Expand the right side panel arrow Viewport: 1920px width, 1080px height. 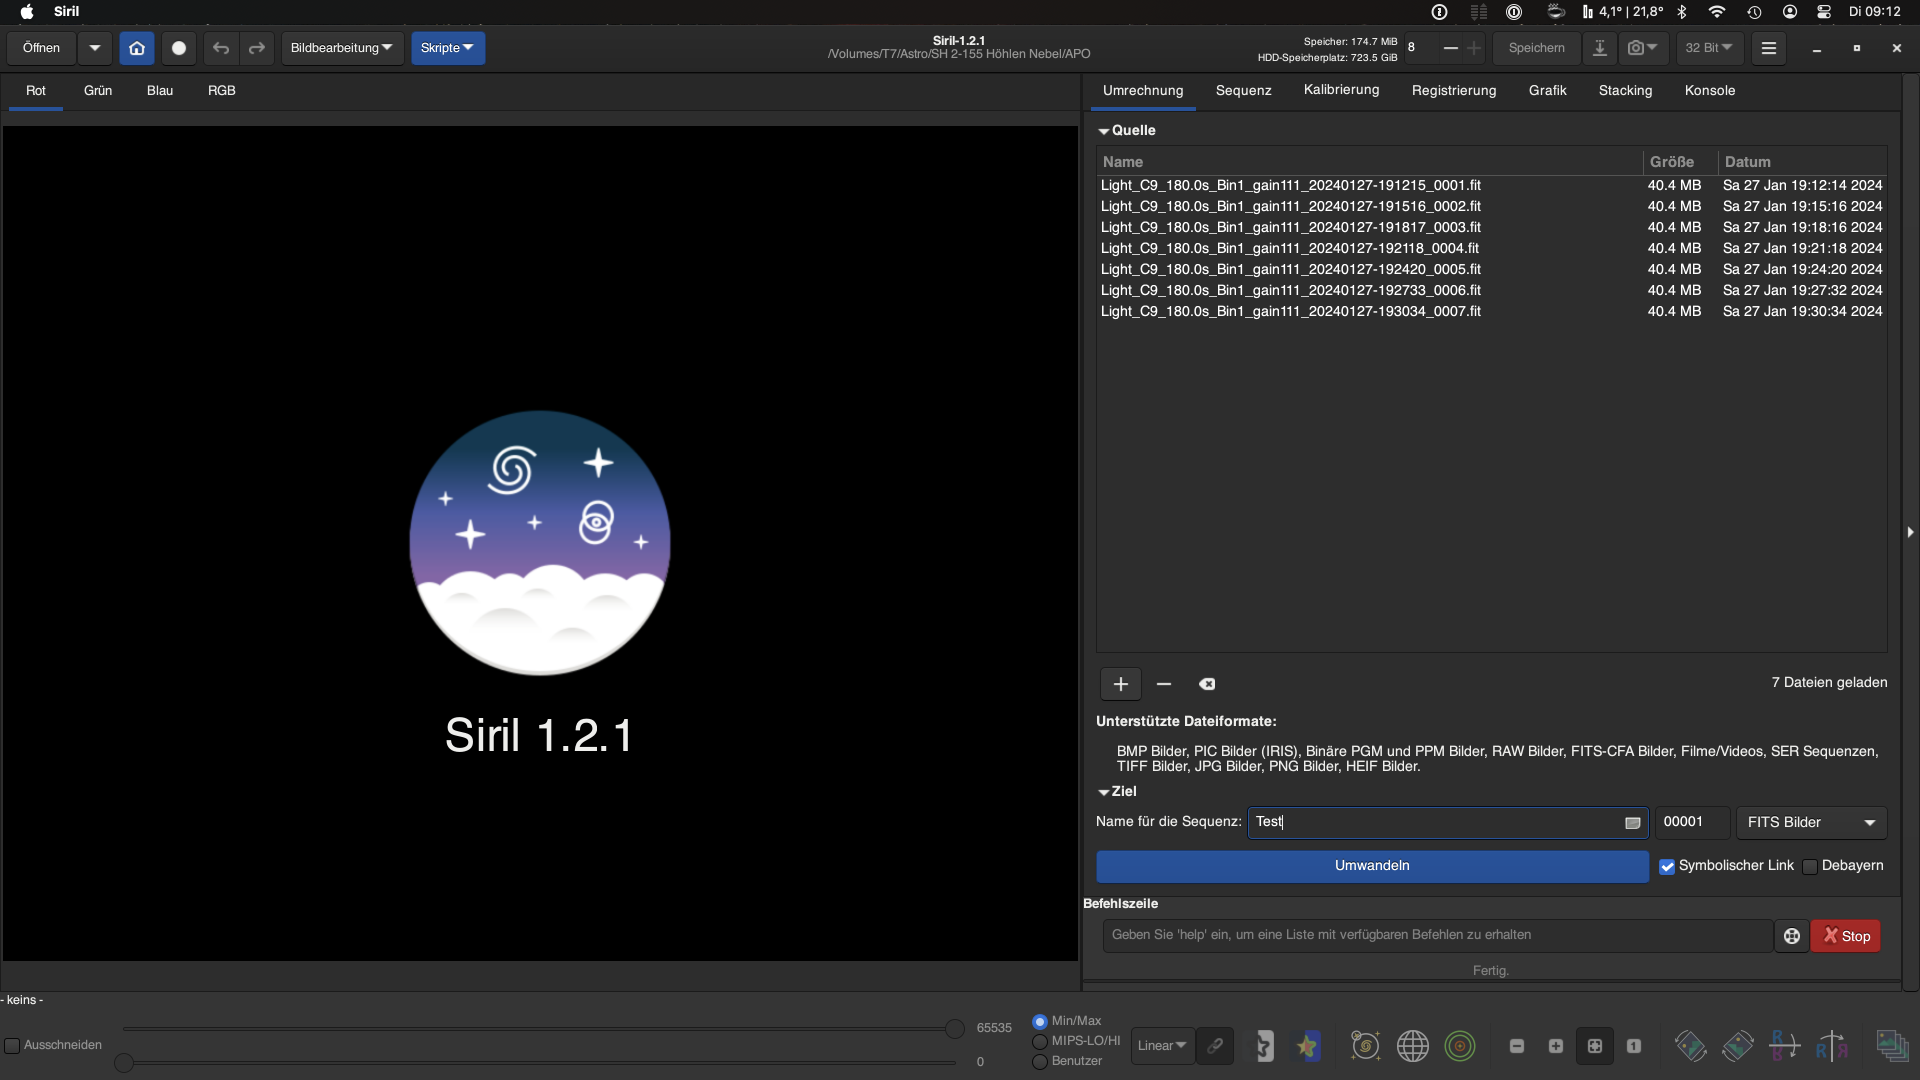click(1910, 532)
